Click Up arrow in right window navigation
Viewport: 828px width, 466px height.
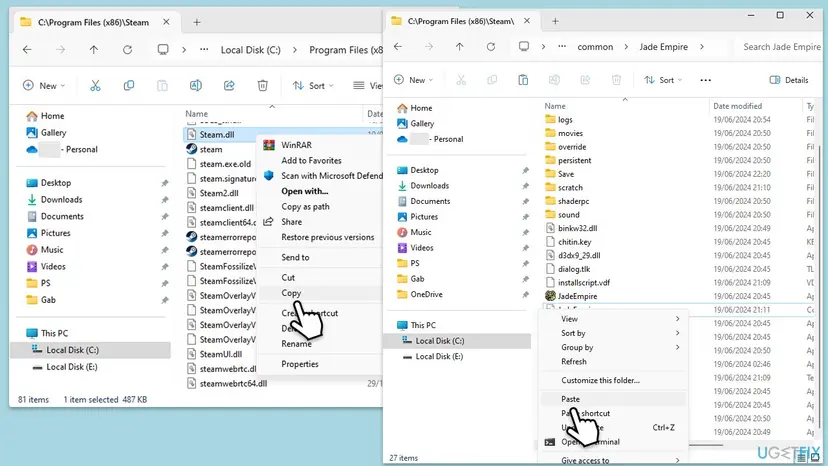(x=459, y=46)
